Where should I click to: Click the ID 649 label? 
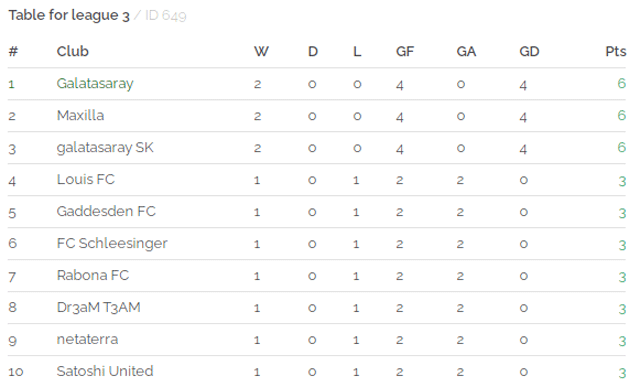click(166, 16)
